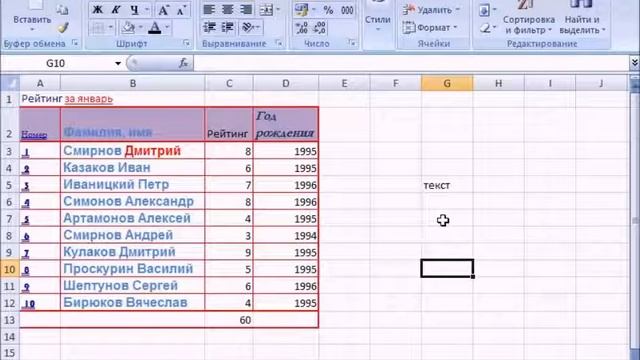Image resolution: width=640 pixels, height=360 pixels.
Task: Click the Select All corner button
Action: pos(10,83)
